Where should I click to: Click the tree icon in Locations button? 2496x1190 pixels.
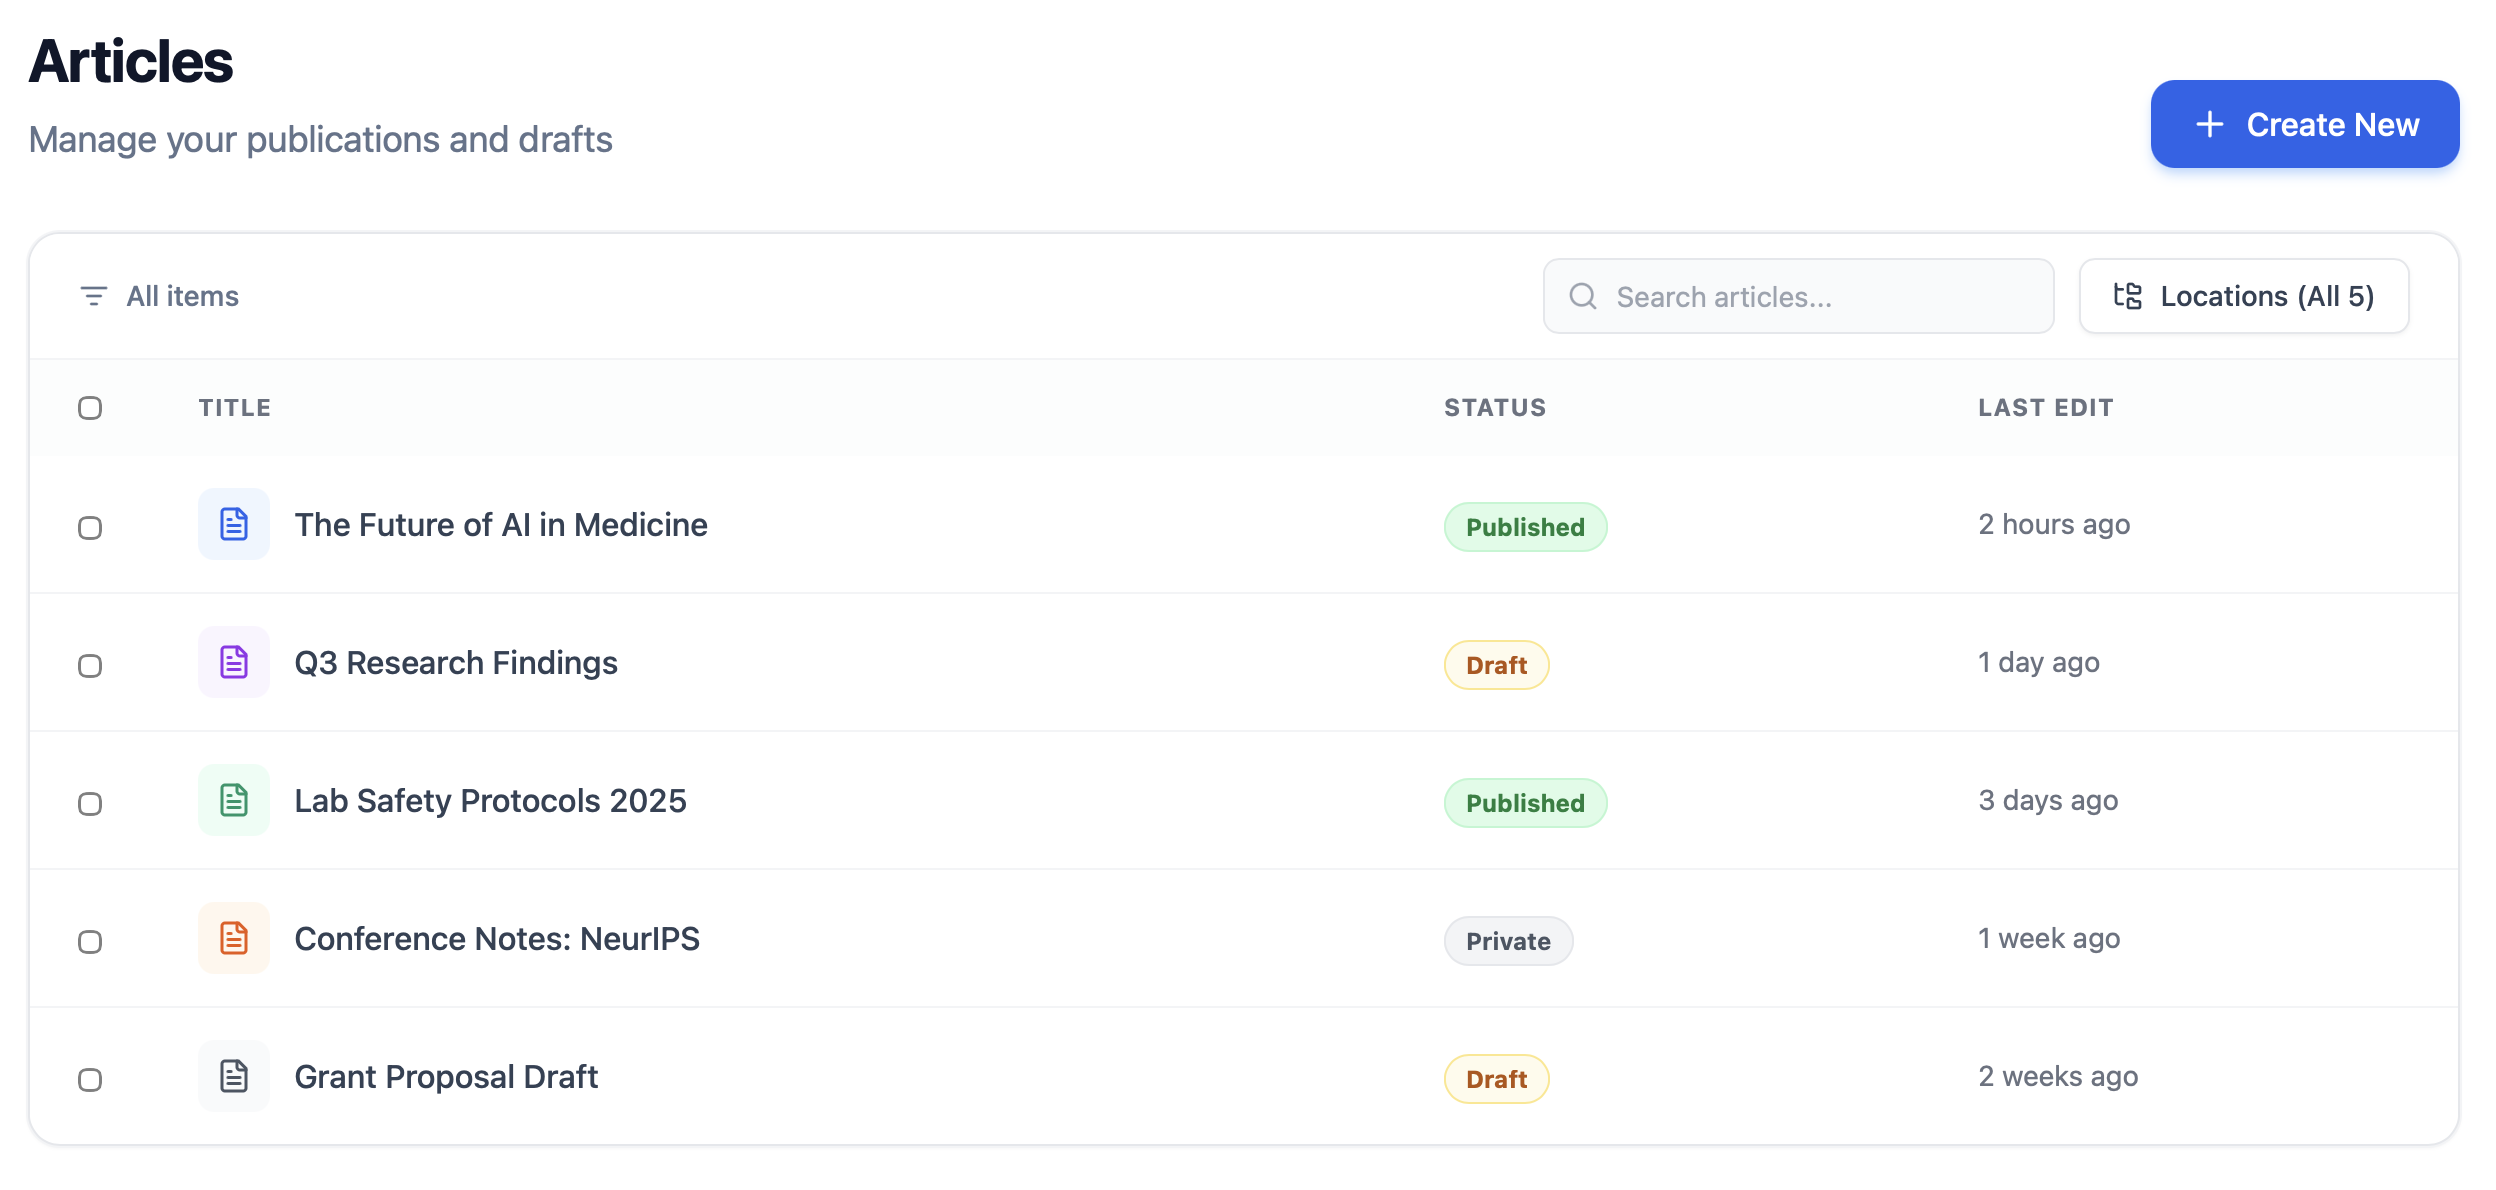pyautogui.click(x=2127, y=296)
